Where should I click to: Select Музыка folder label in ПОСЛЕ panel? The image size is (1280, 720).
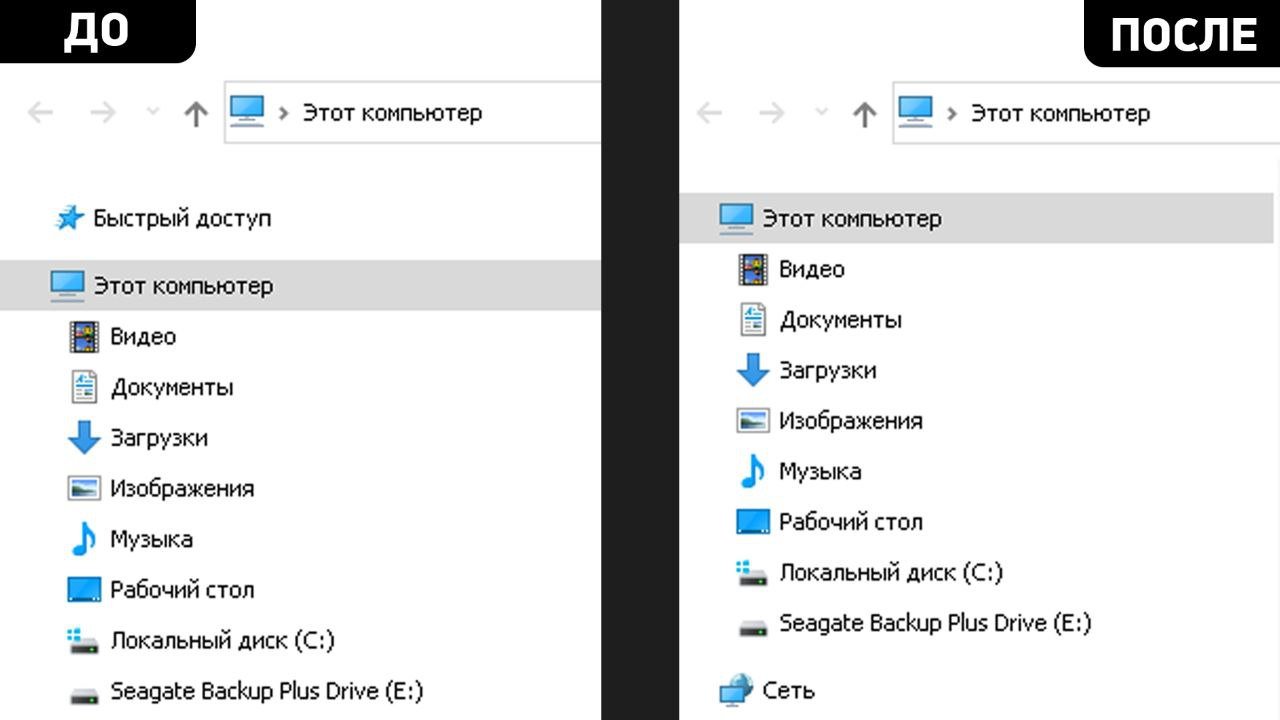tap(820, 471)
